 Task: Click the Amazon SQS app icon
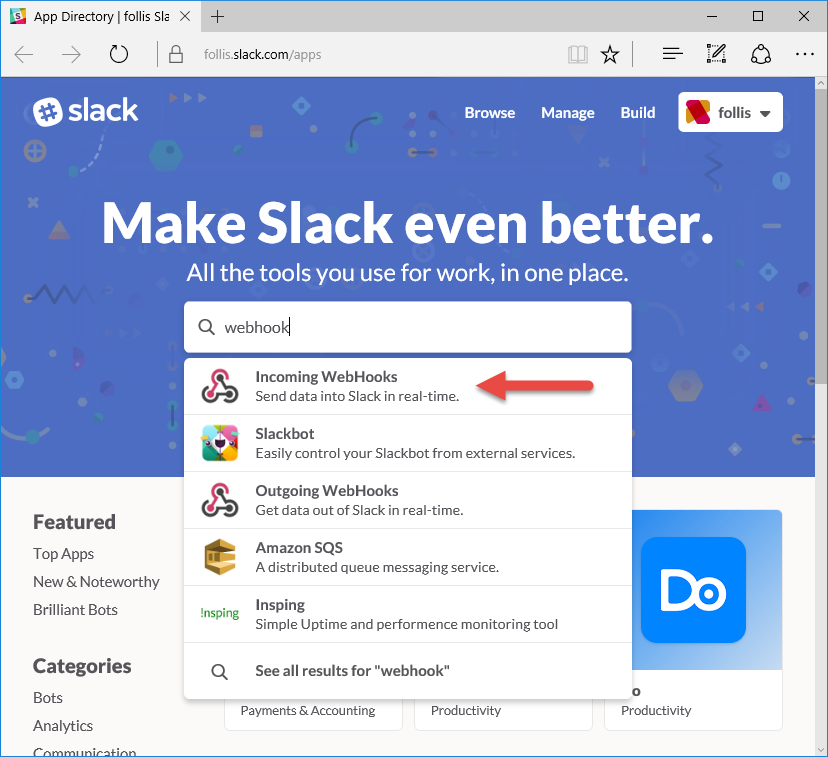tap(220, 557)
